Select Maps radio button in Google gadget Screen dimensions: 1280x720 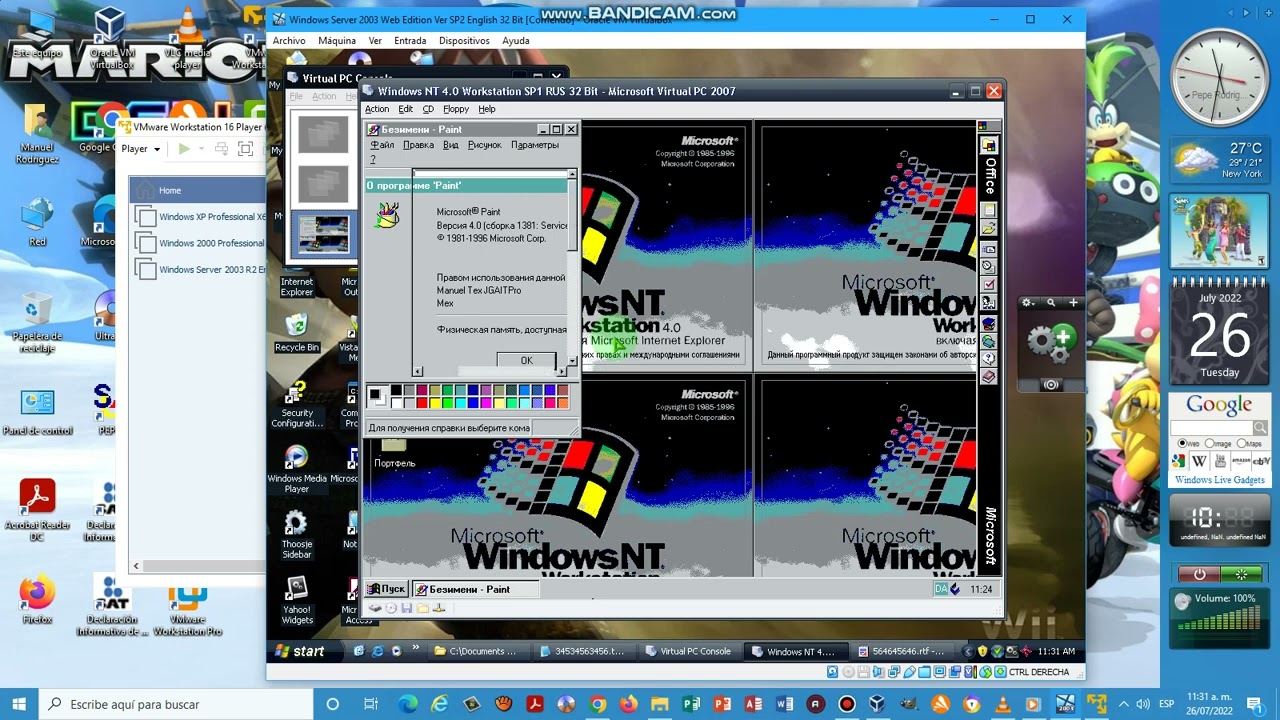(x=1241, y=443)
